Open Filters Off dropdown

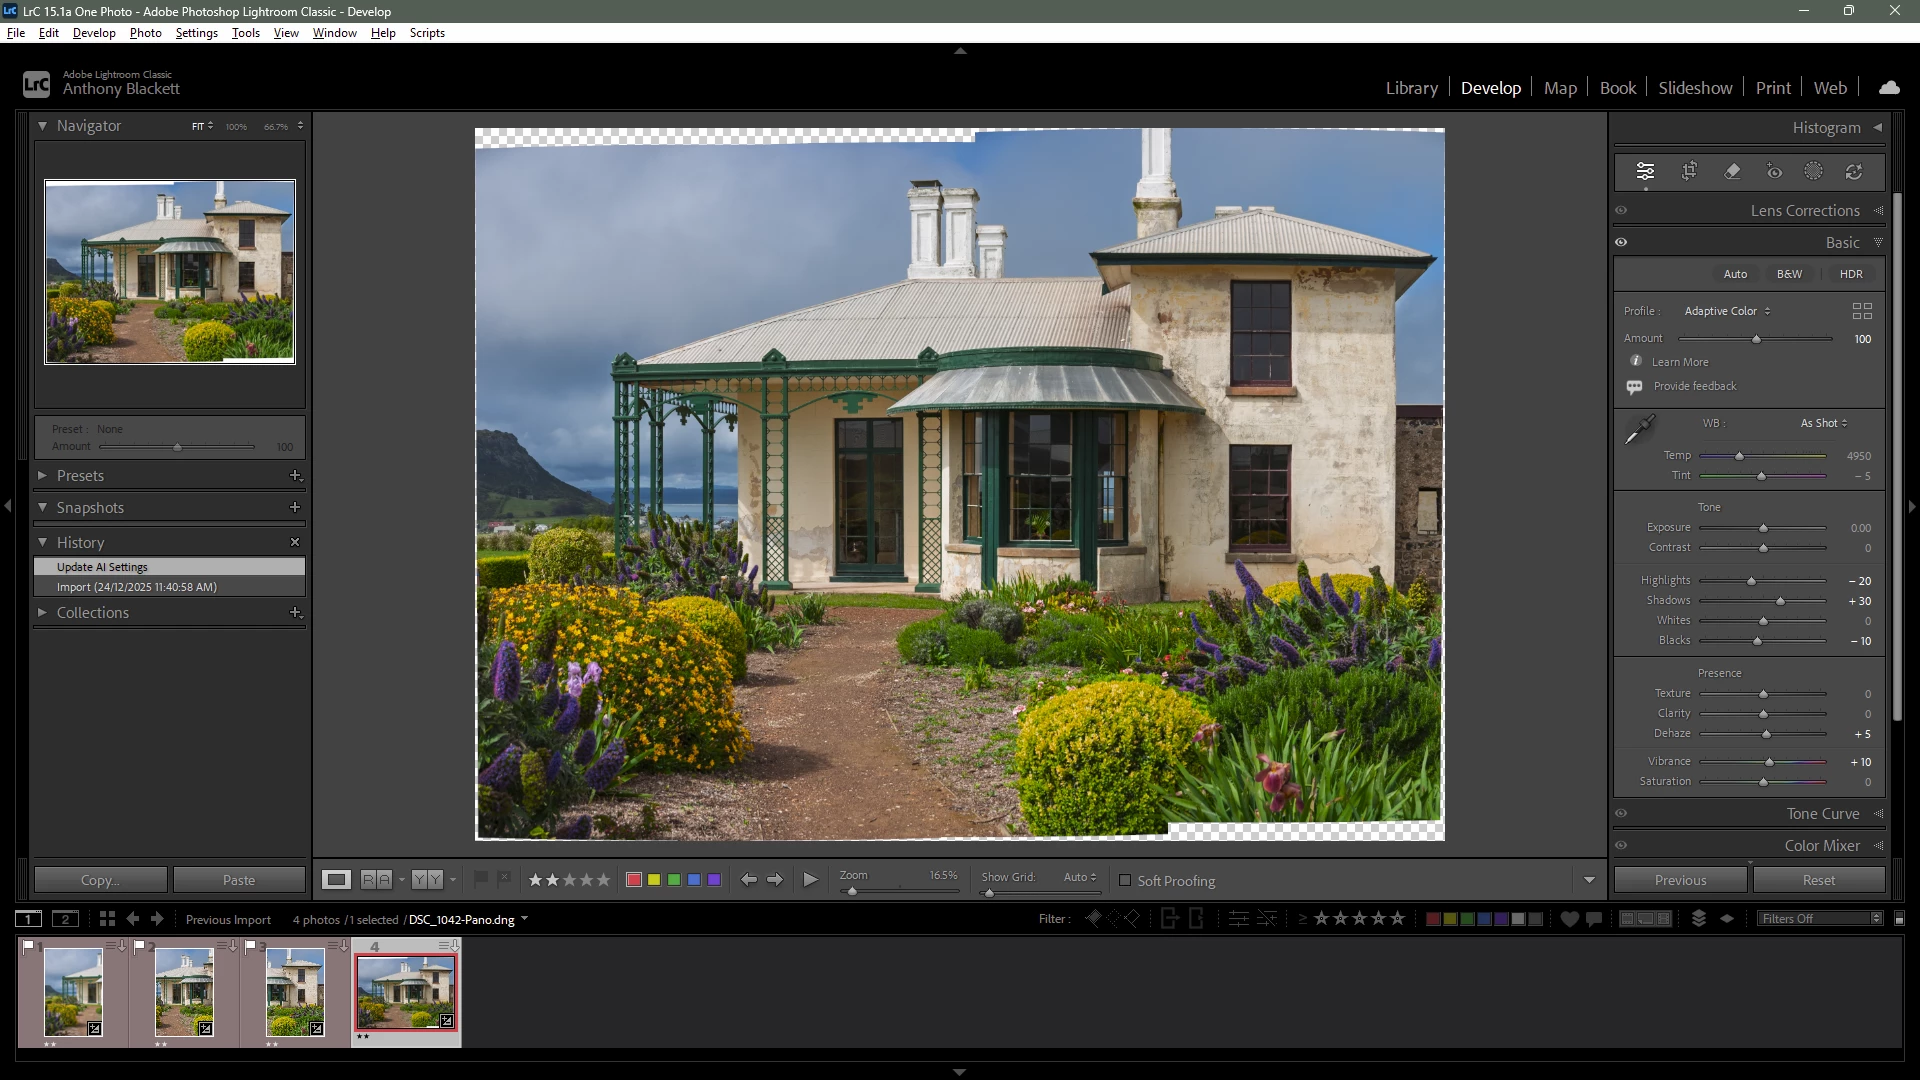(1820, 919)
